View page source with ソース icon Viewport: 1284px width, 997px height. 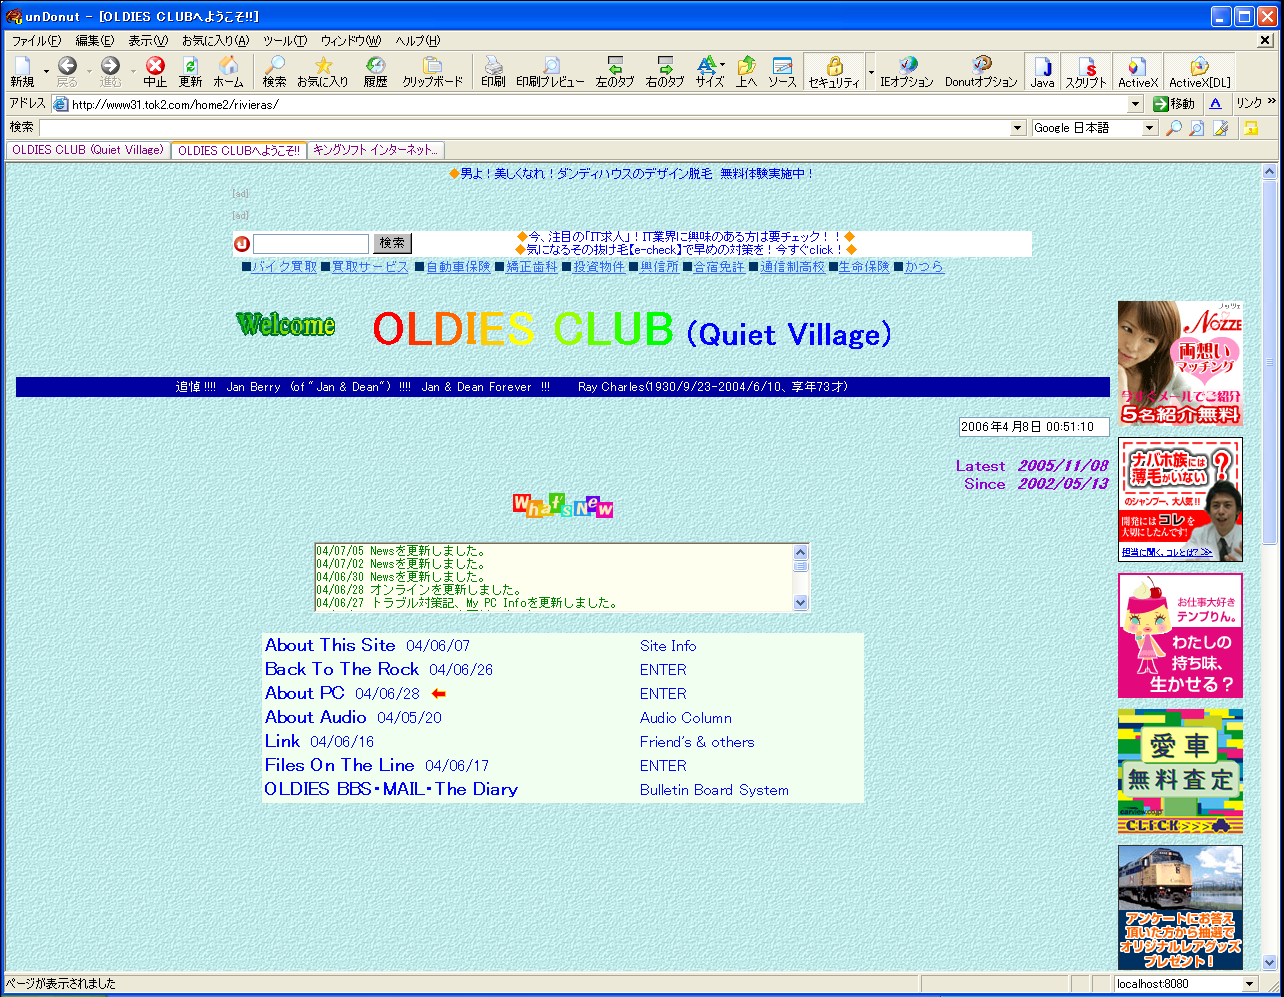pos(782,71)
